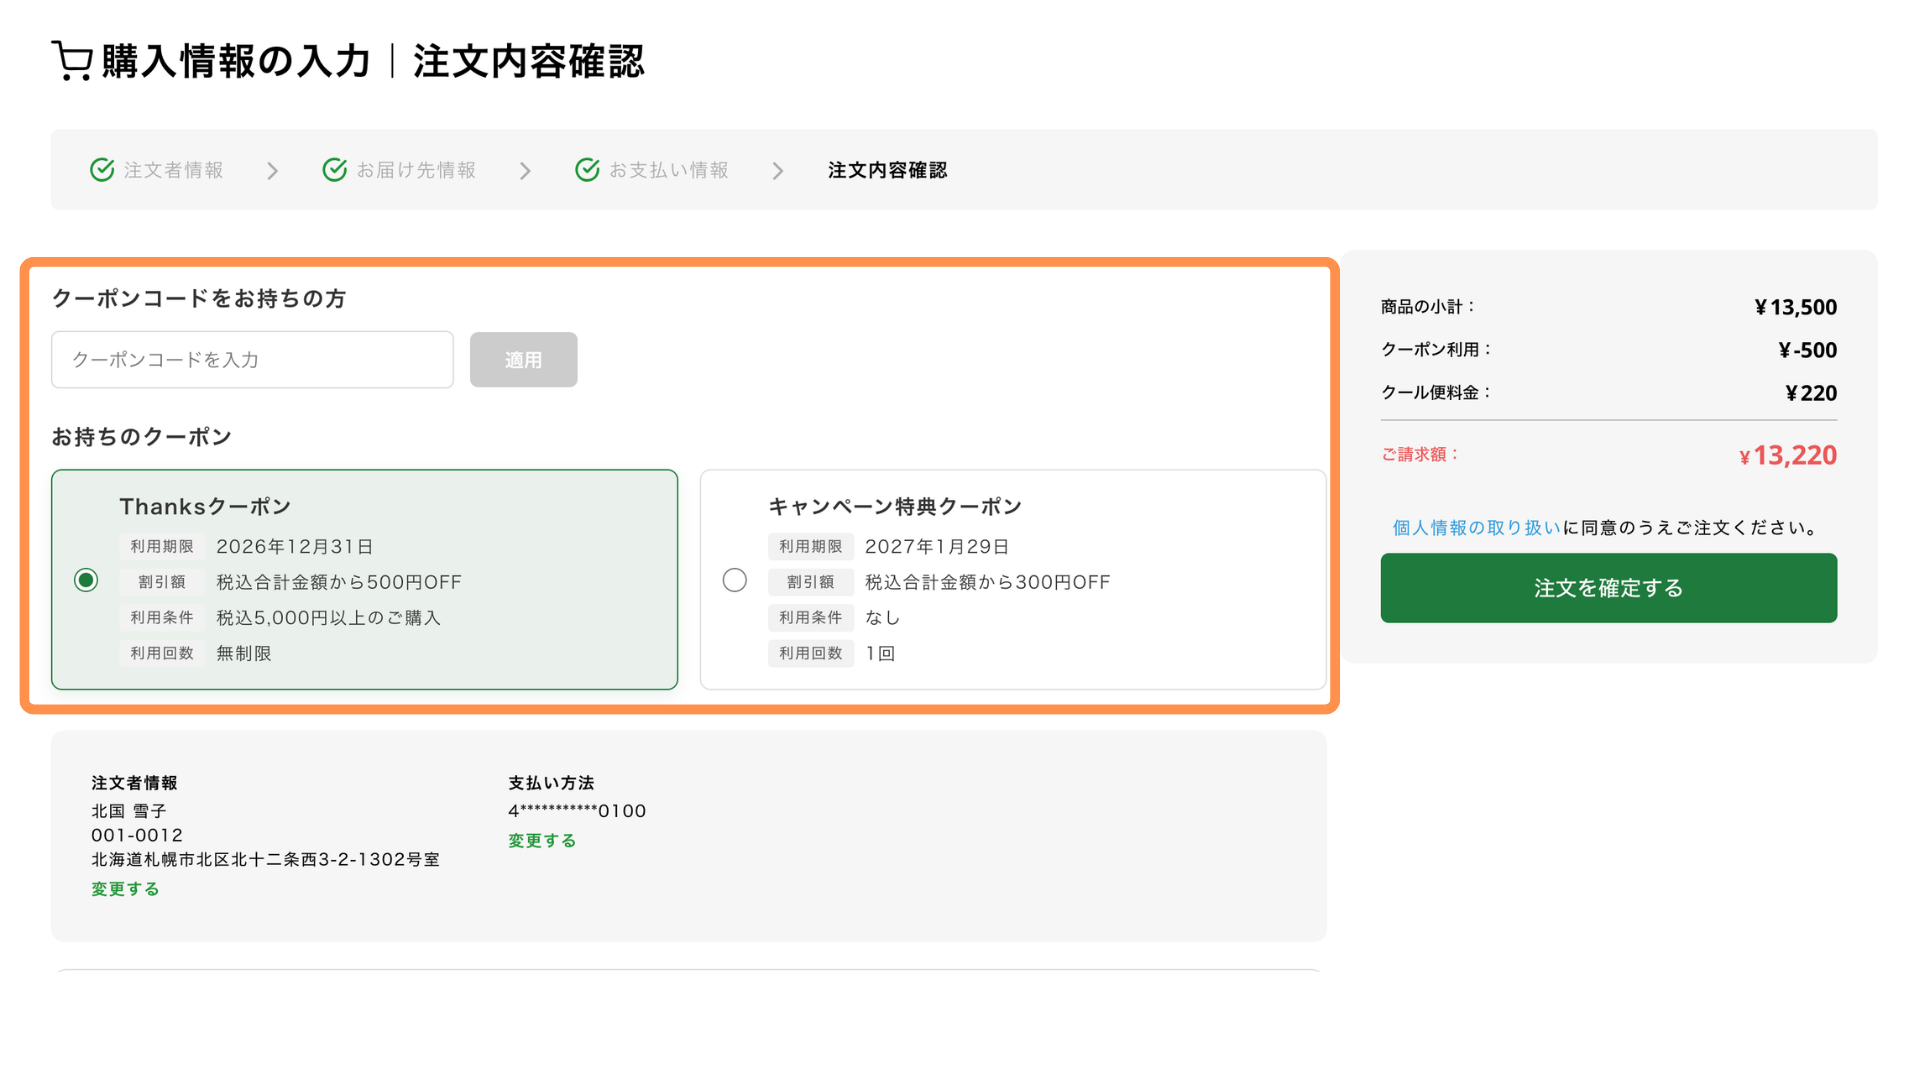Viewport: 1920px width, 1080px height.
Task: Click the ご請求額 label
Action: (x=1420, y=455)
